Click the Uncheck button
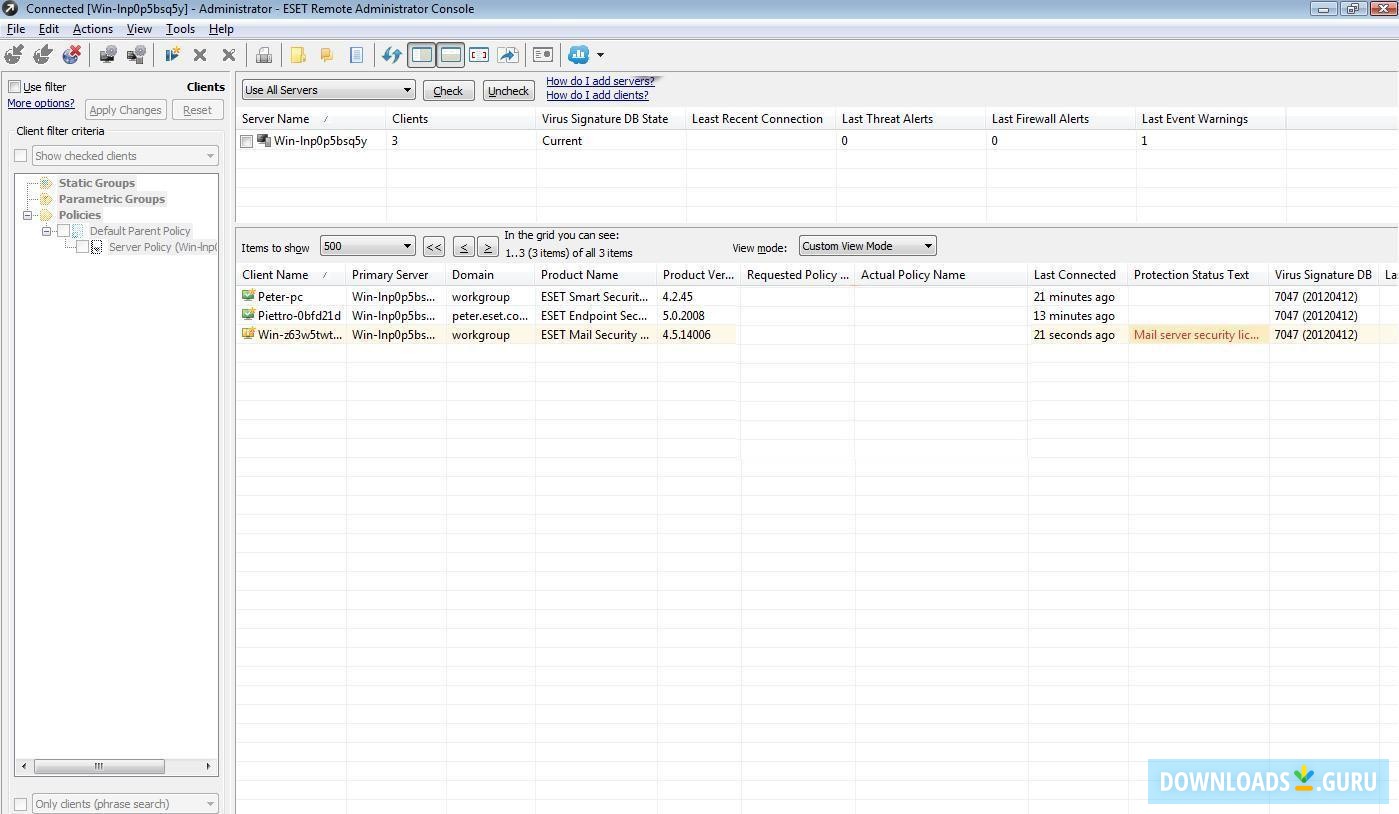This screenshot has height=814, width=1399. (508, 91)
